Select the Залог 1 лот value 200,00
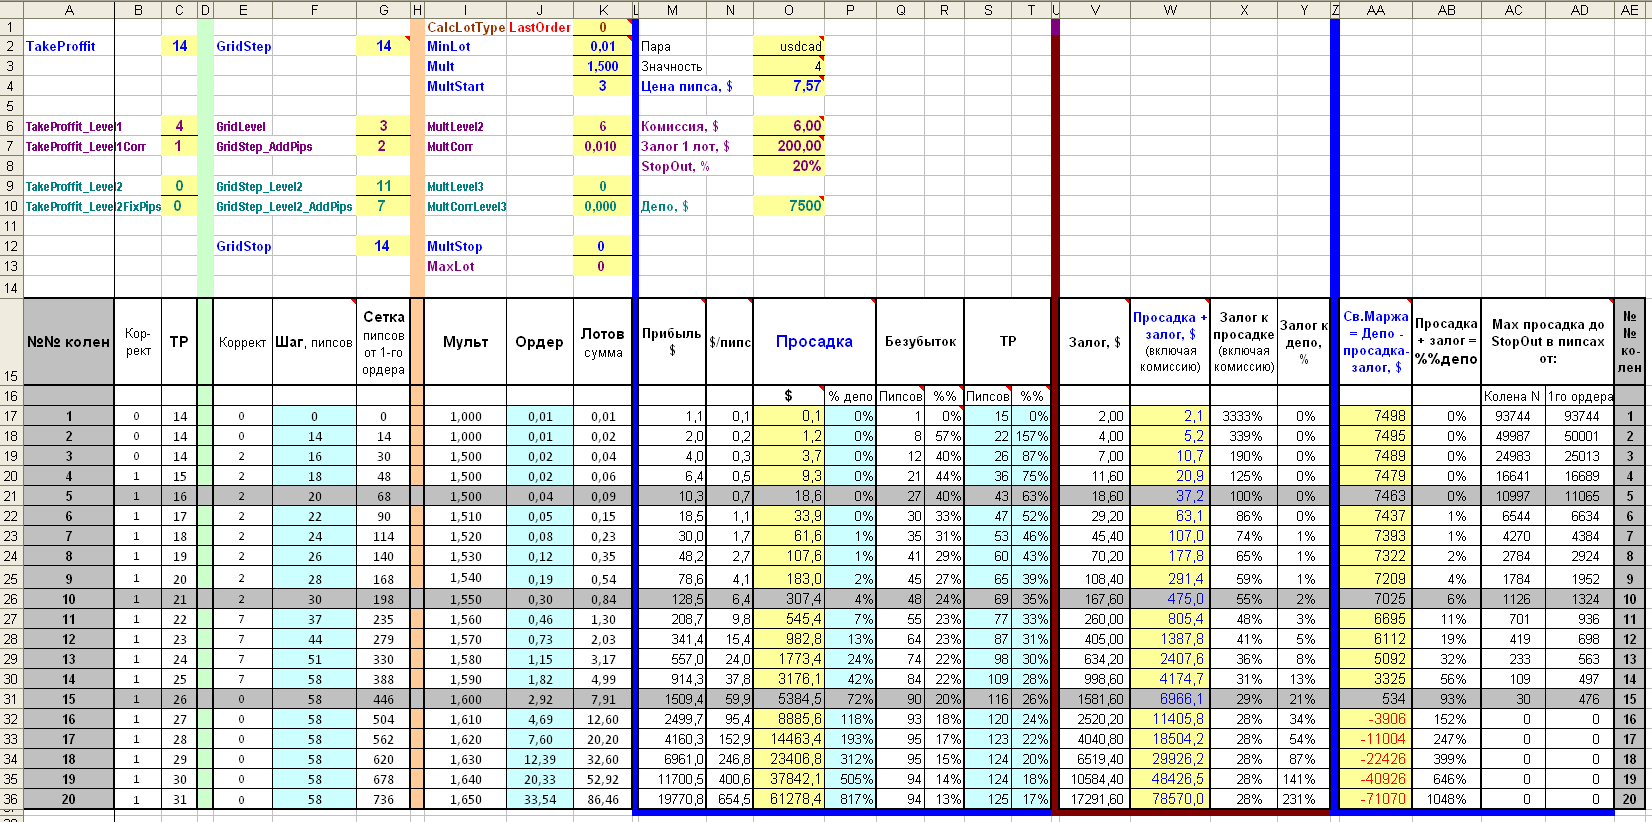This screenshot has height=822, width=1652. click(x=788, y=146)
